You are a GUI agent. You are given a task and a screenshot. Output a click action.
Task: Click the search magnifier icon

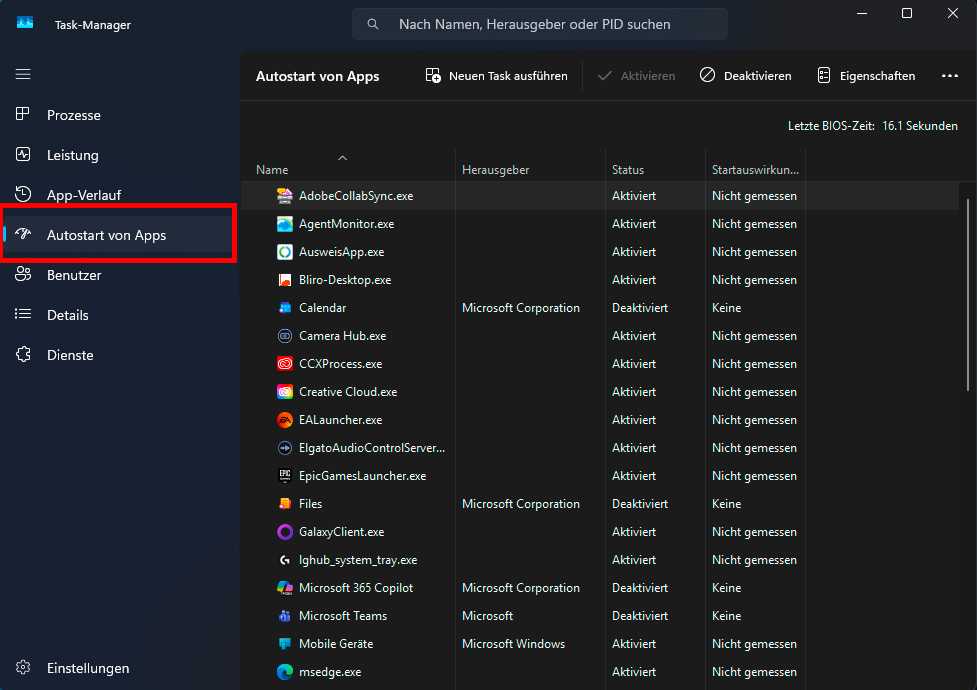tap(373, 24)
